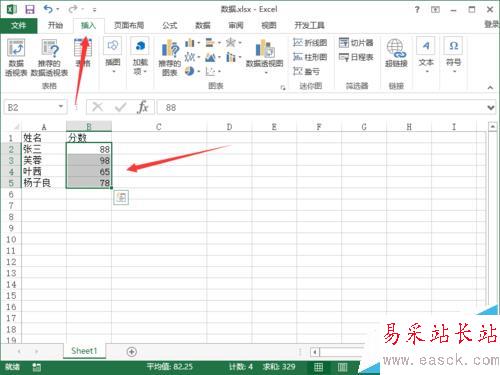The height and width of the screenshot is (375, 500).
Task: Click the vertical scrollbar up arrow
Action: pyautogui.click(x=492, y=127)
